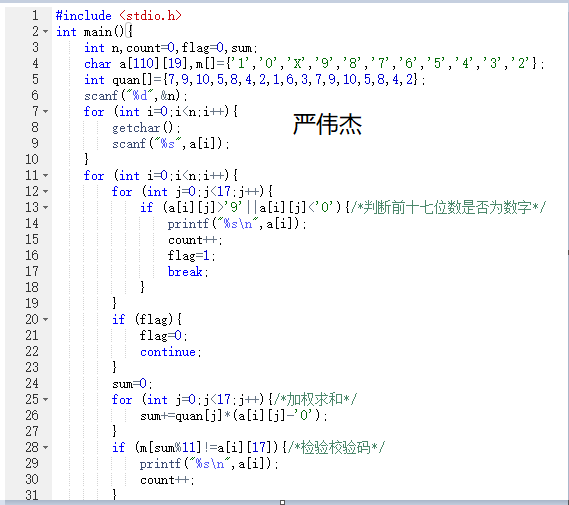Click the closing brace on line 10
569x505 pixels.
click(86, 159)
